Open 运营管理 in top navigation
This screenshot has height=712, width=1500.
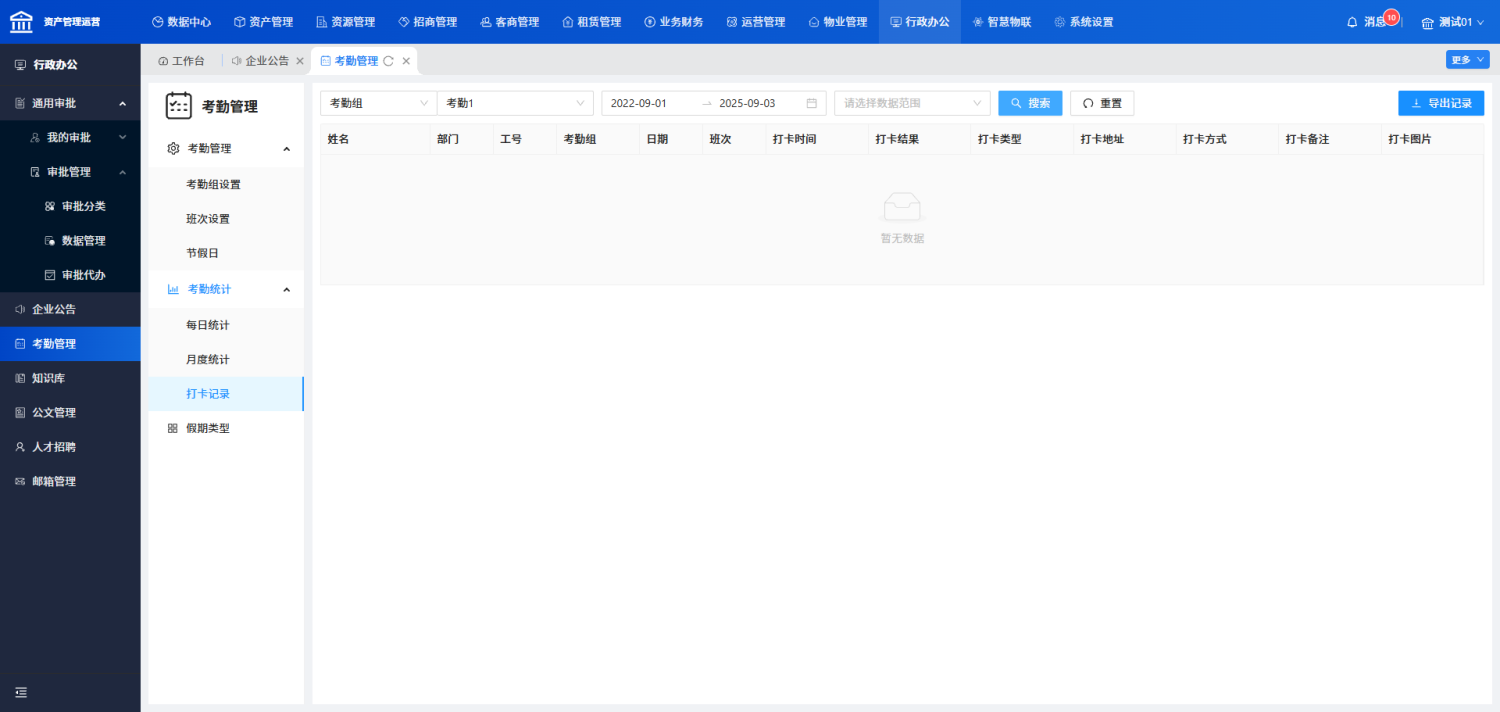(755, 22)
